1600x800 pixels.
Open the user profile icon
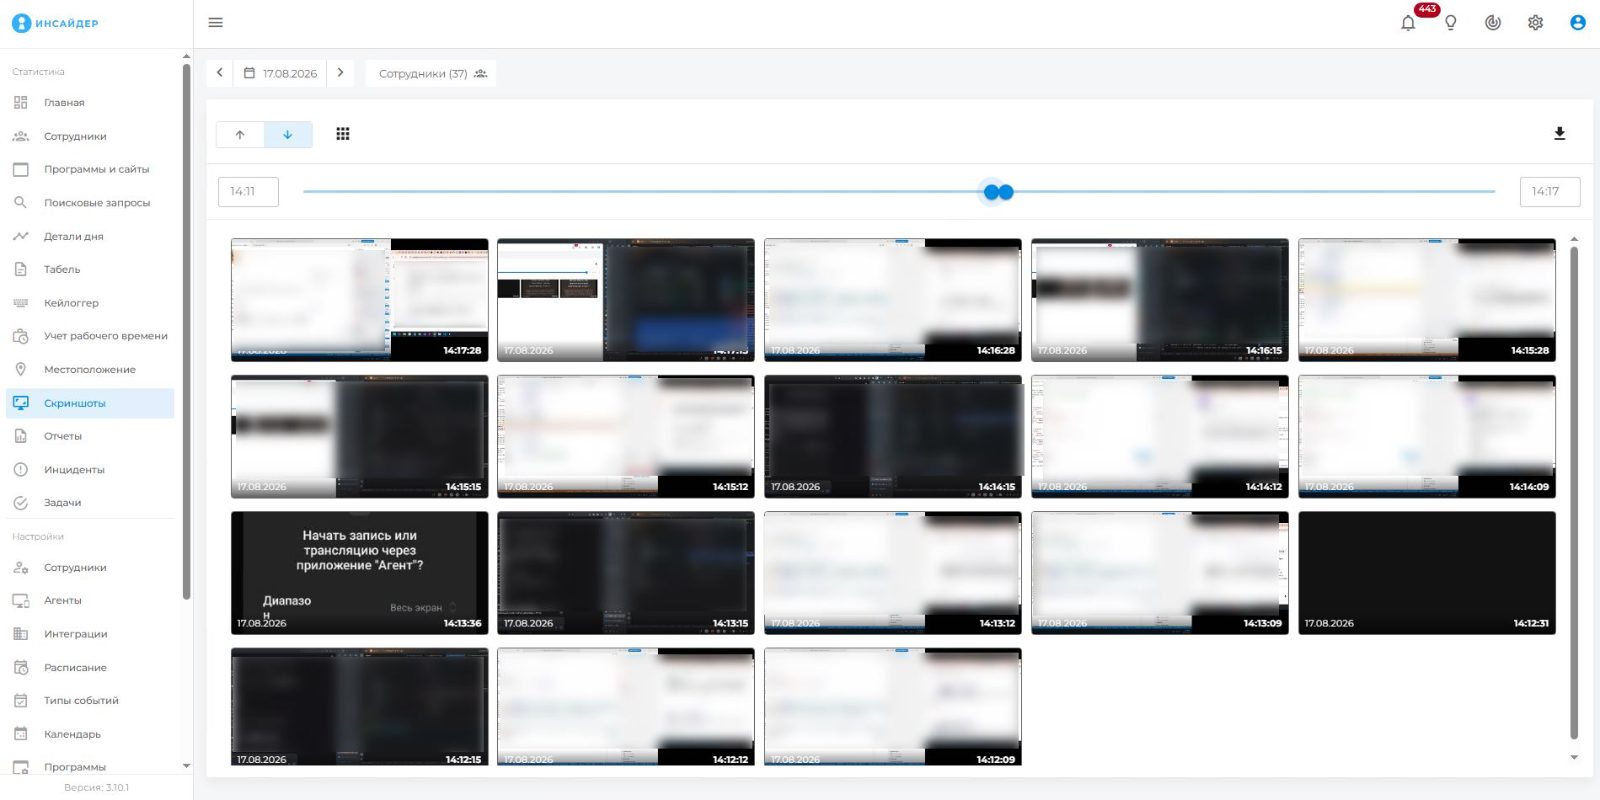[x=1578, y=23]
